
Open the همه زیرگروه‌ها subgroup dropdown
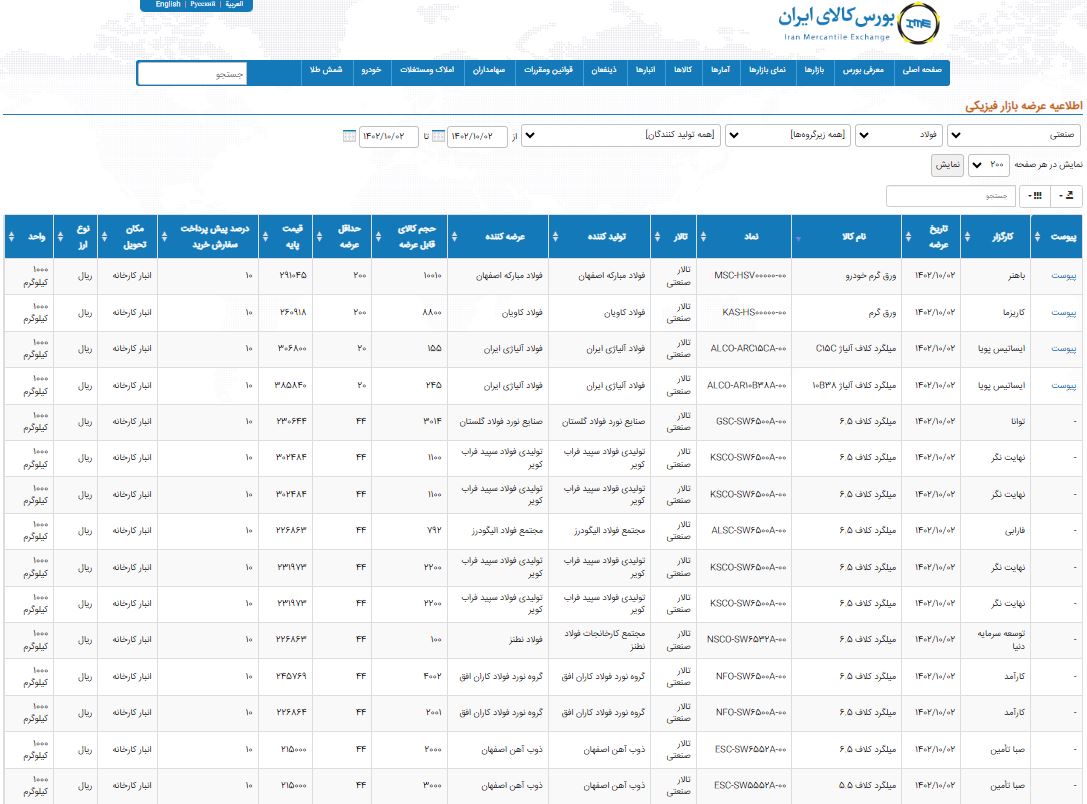click(788, 135)
